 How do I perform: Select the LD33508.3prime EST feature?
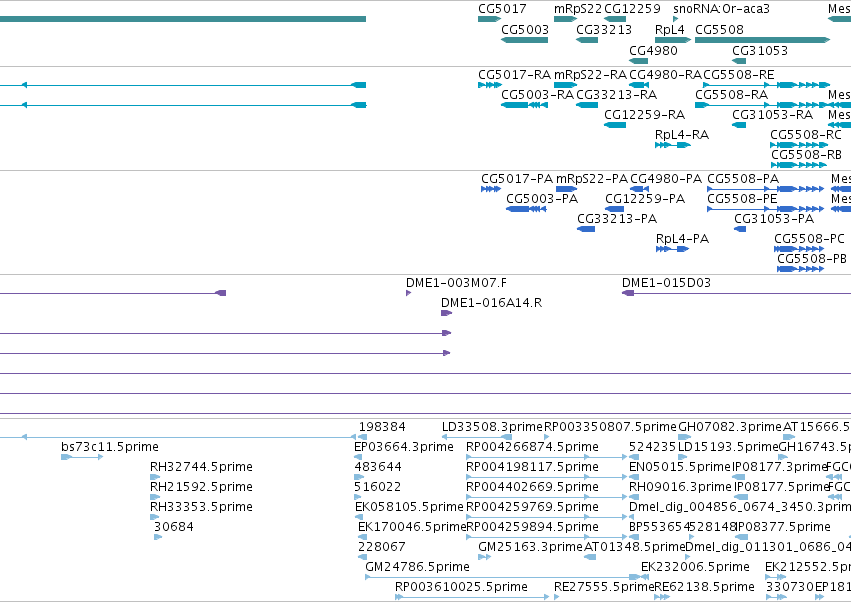pyautogui.click(x=477, y=437)
